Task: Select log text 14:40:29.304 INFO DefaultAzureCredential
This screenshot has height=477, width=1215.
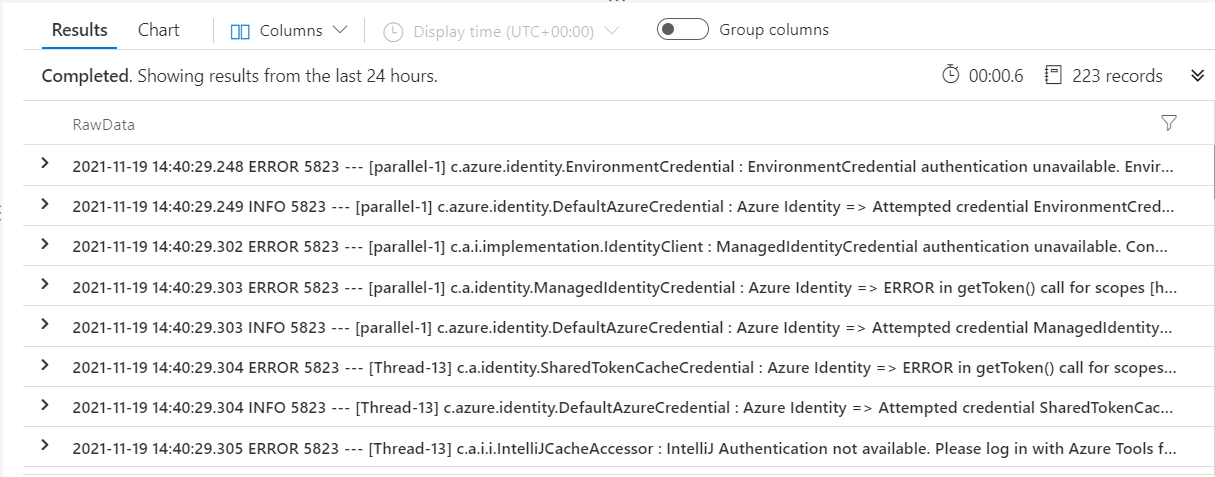Action: pos(625,407)
